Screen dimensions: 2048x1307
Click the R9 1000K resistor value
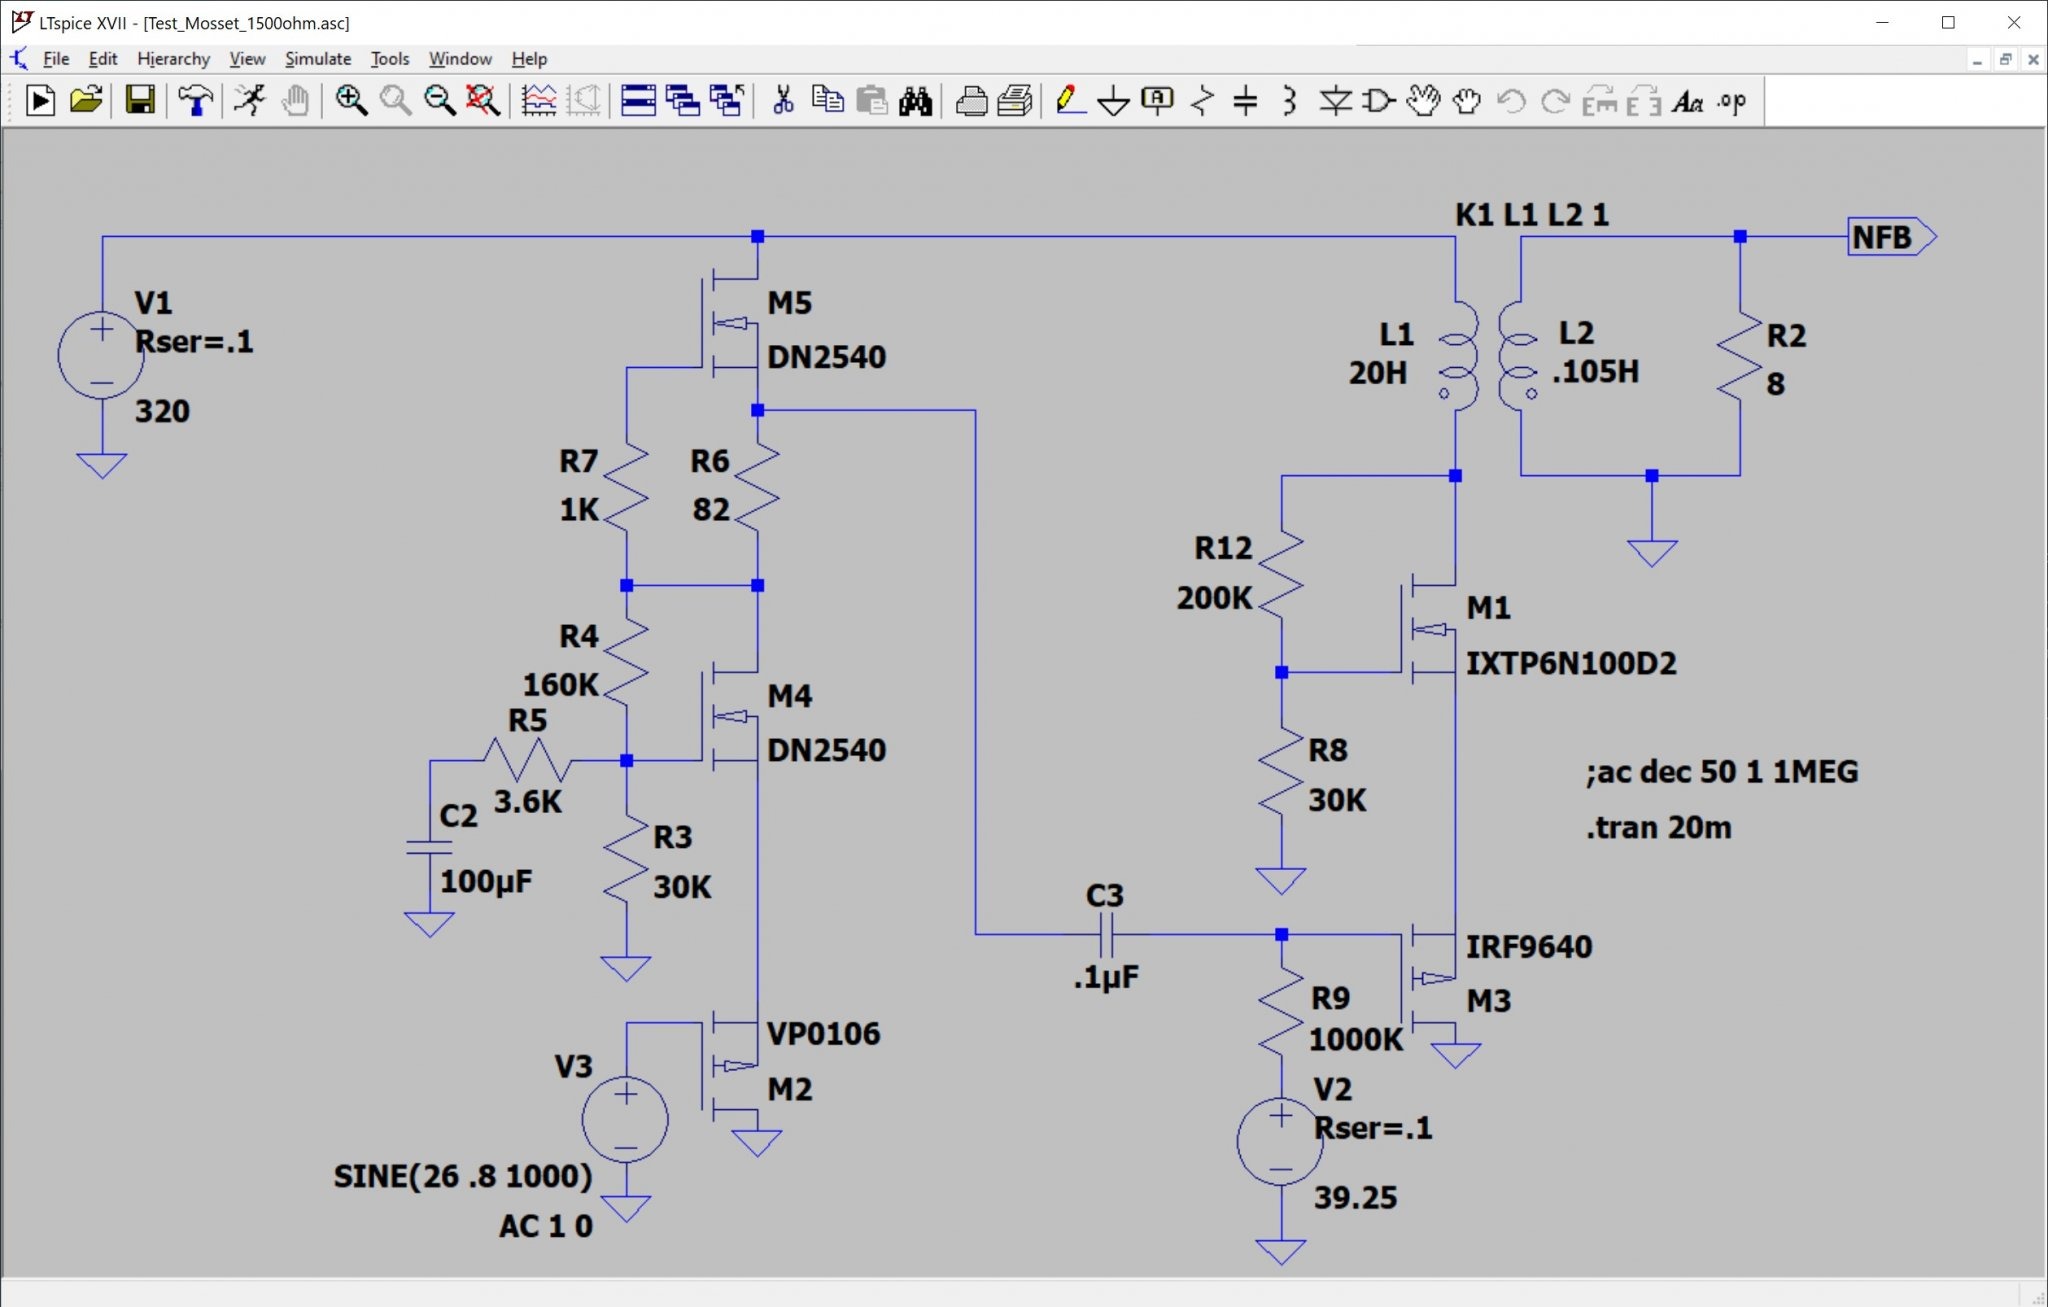click(1356, 1040)
